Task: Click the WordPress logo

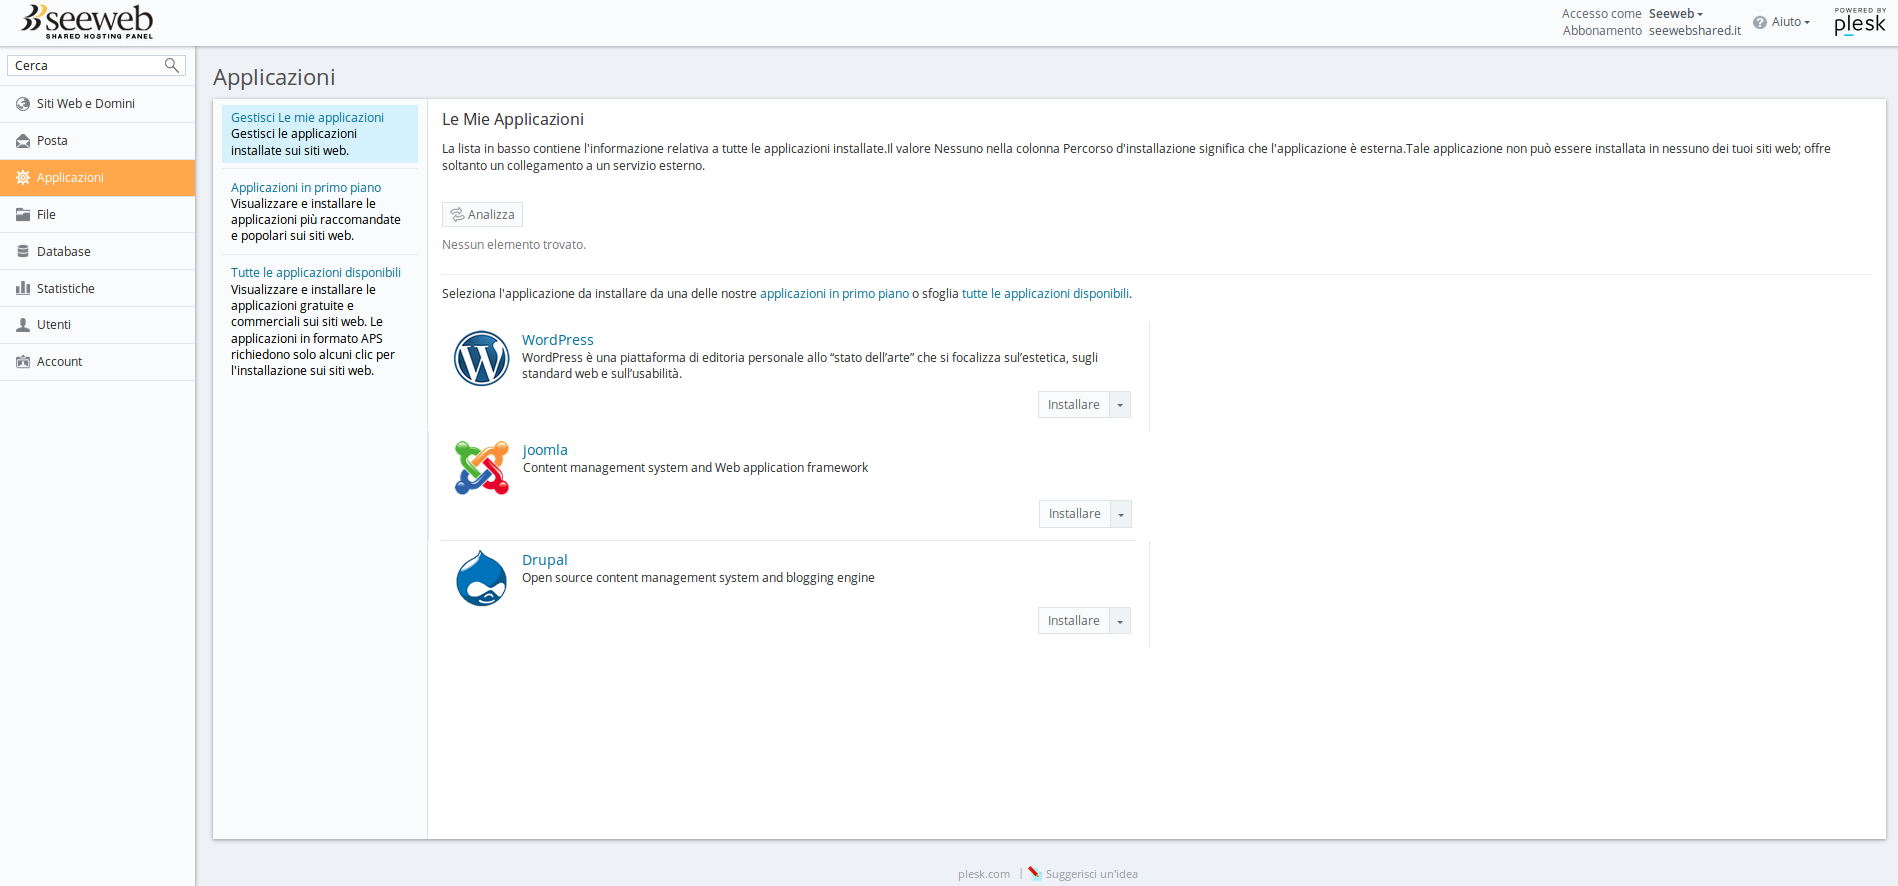Action: [x=482, y=358]
